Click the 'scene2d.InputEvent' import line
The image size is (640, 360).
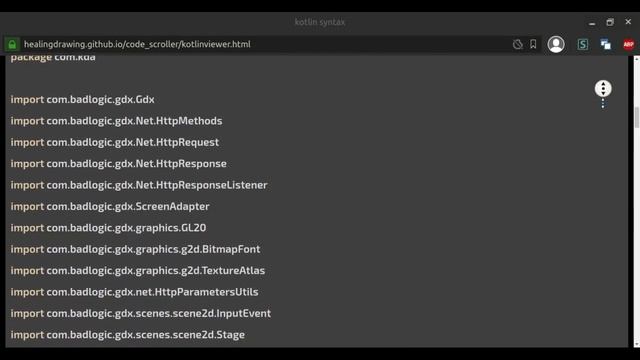(x=140, y=313)
